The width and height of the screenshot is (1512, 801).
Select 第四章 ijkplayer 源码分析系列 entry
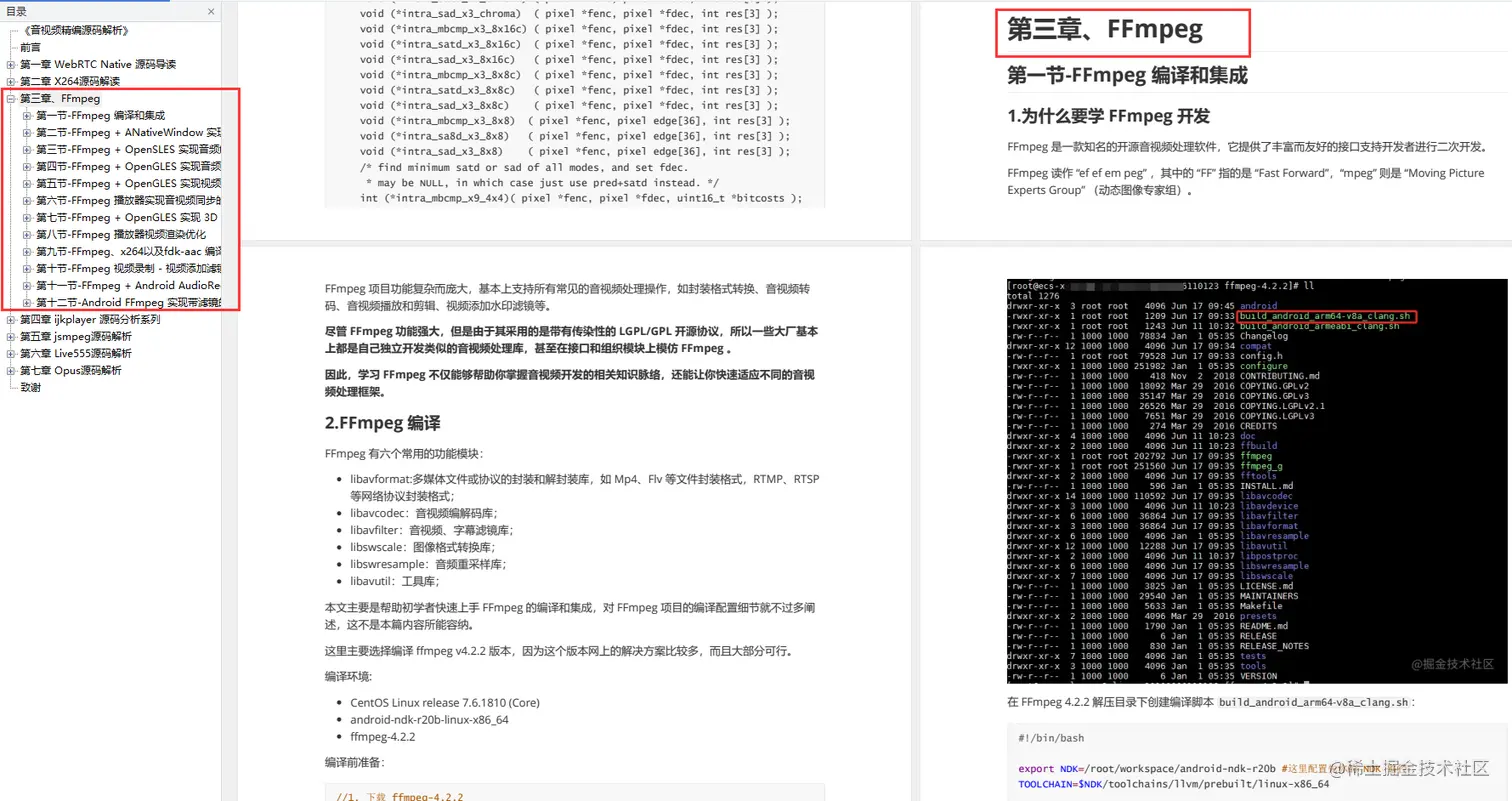(90, 320)
